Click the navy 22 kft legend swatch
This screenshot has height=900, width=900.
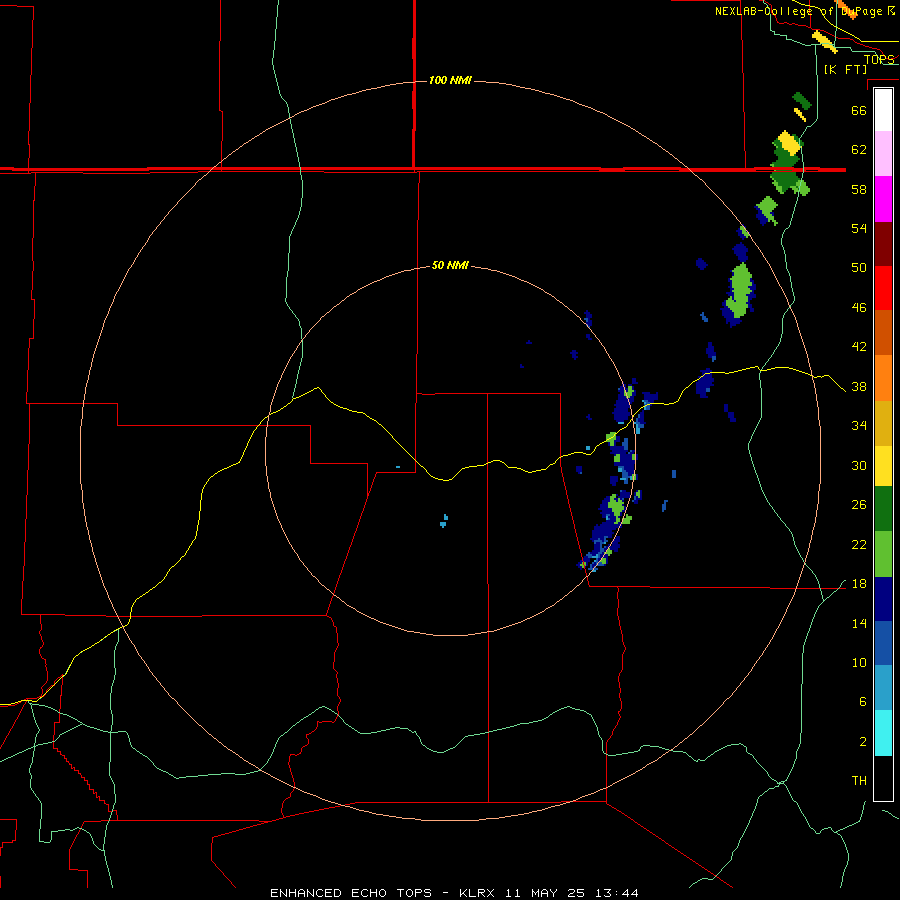[x=883, y=598]
